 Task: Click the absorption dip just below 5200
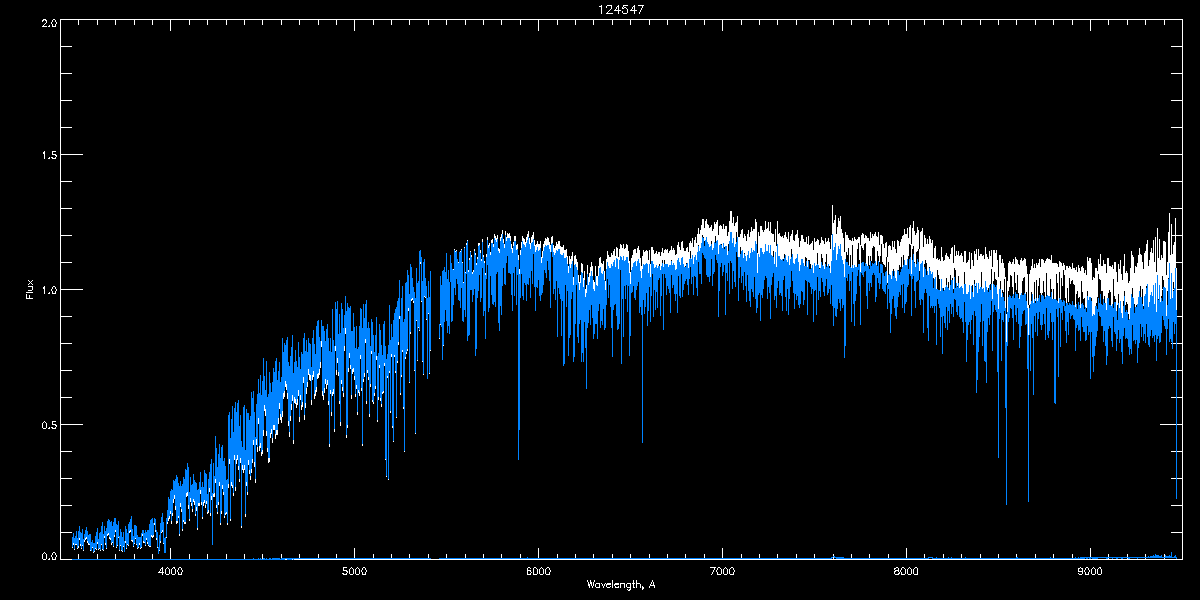coord(387,478)
